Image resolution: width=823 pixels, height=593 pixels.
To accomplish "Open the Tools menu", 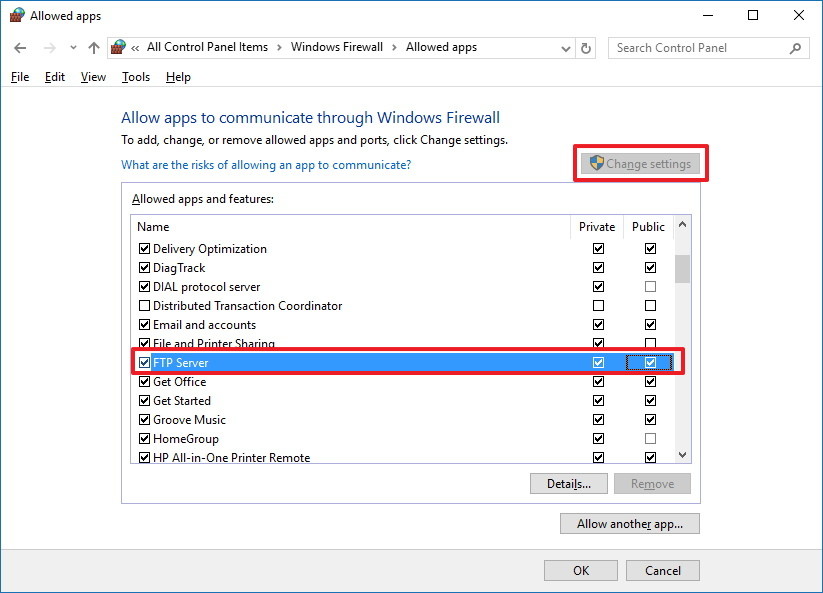I will [135, 76].
